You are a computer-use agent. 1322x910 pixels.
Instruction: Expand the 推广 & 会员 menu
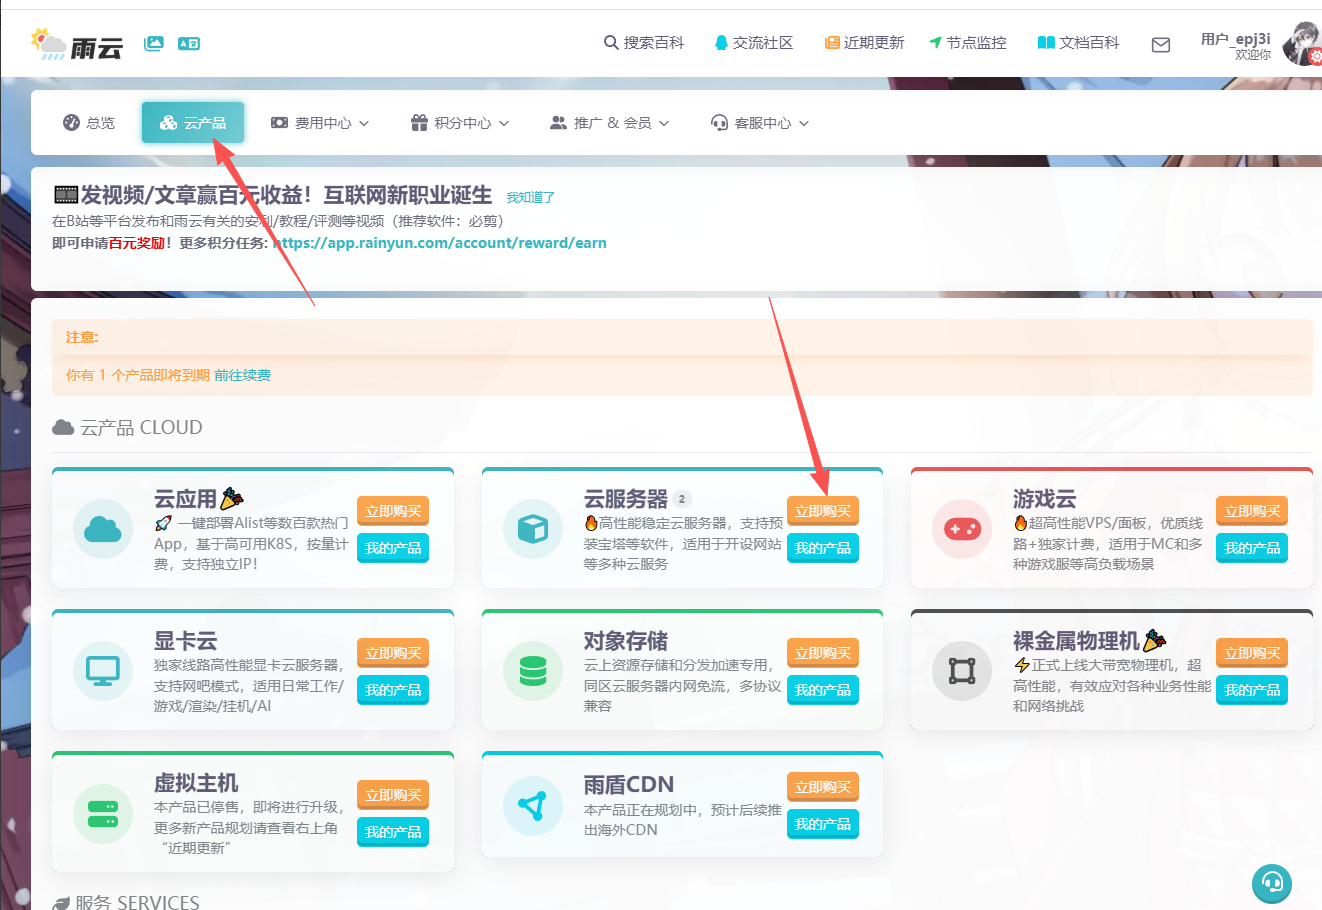coord(610,123)
